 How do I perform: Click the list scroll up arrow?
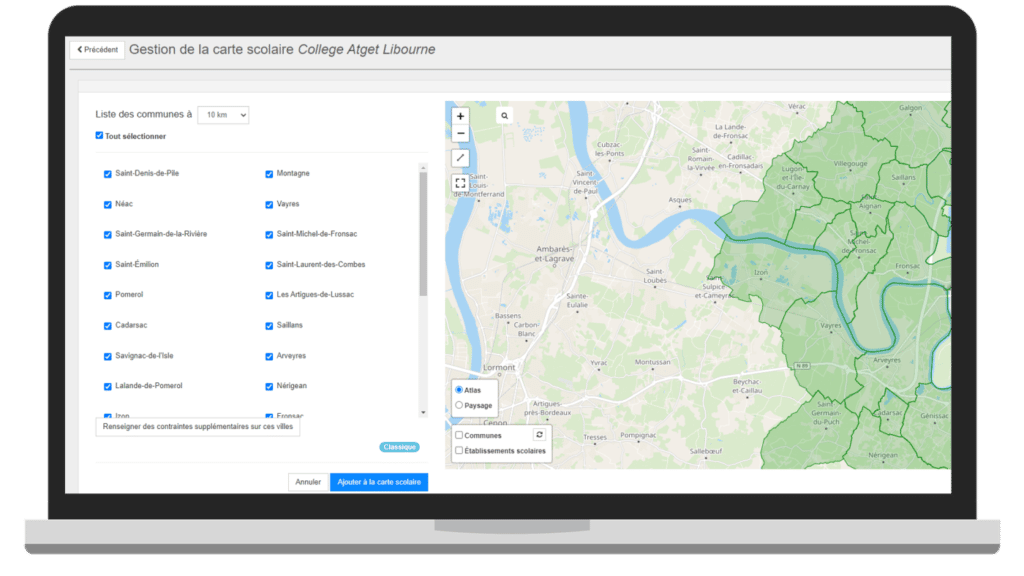[x=423, y=168]
